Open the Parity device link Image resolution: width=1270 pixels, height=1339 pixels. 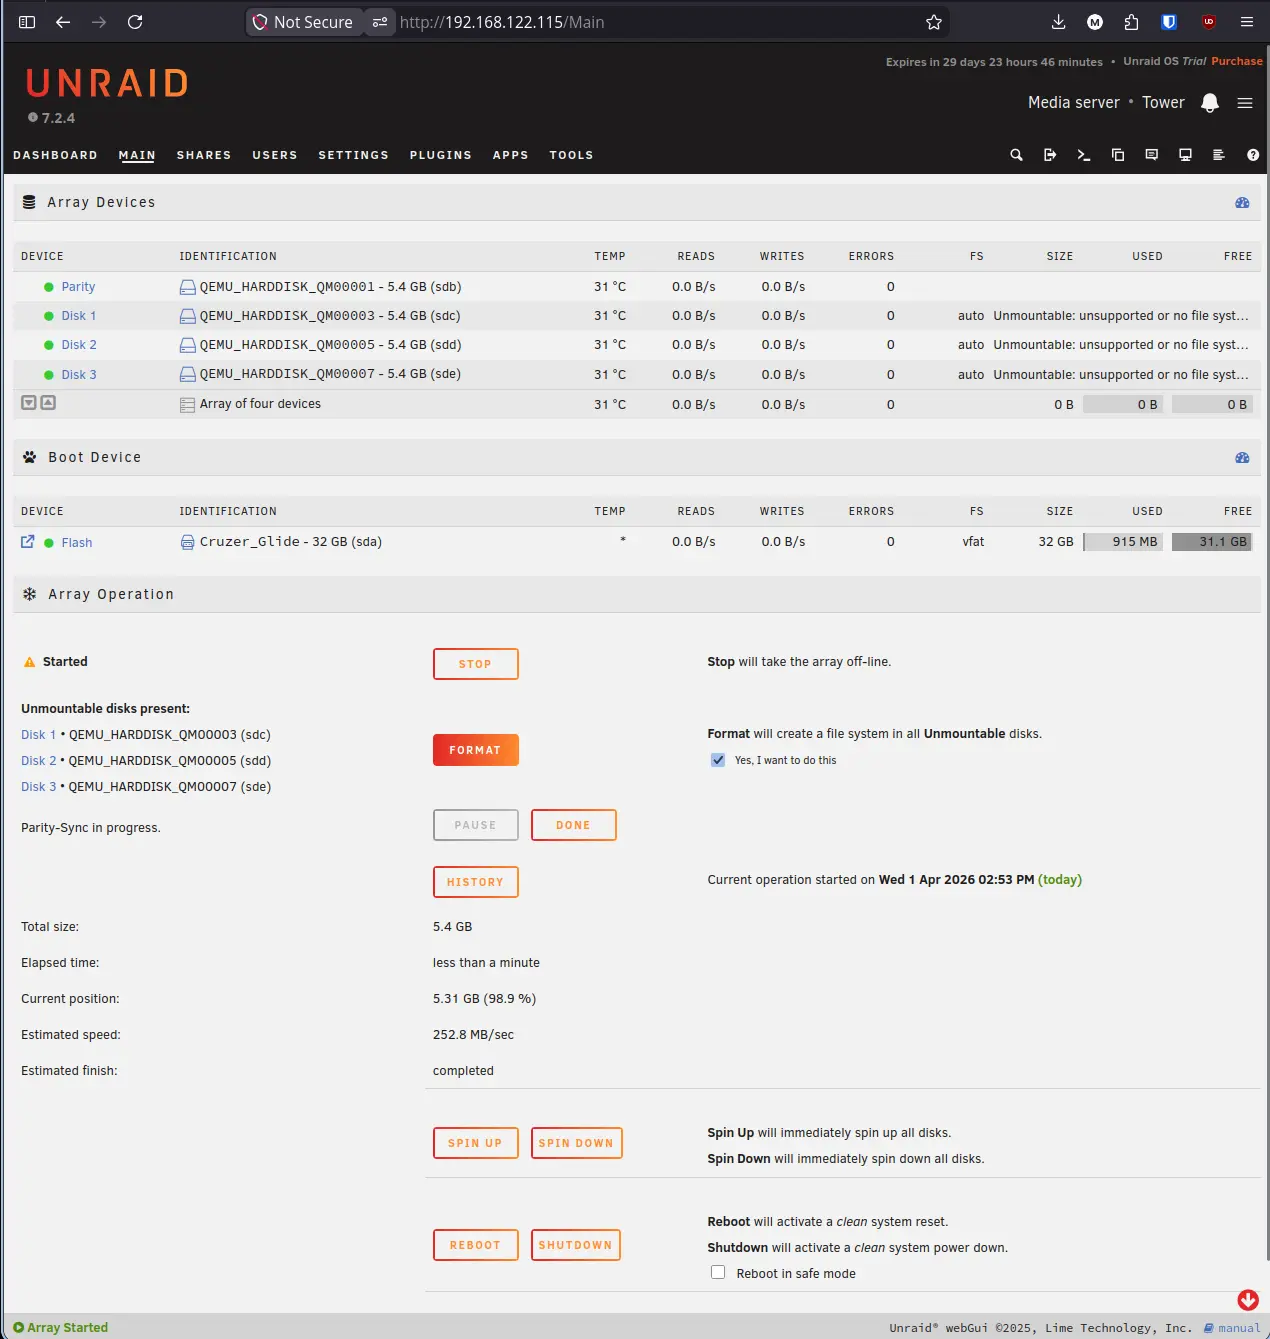click(78, 287)
